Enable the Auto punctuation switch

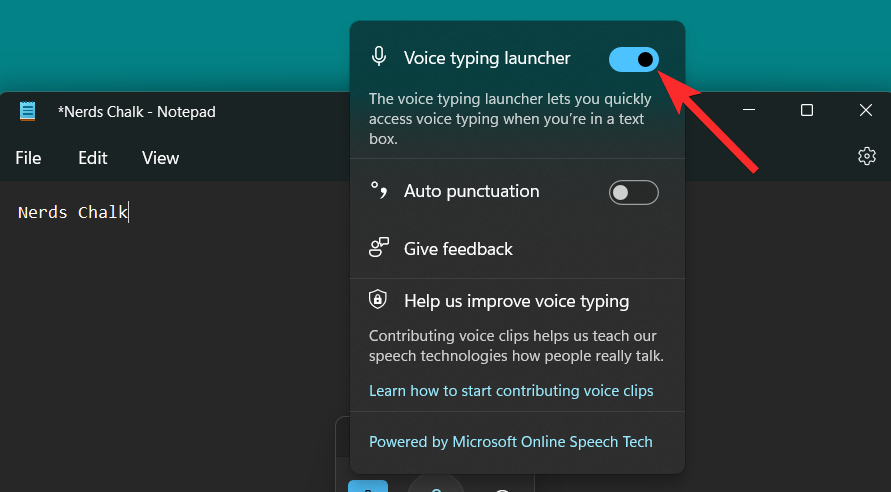[634, 193]
